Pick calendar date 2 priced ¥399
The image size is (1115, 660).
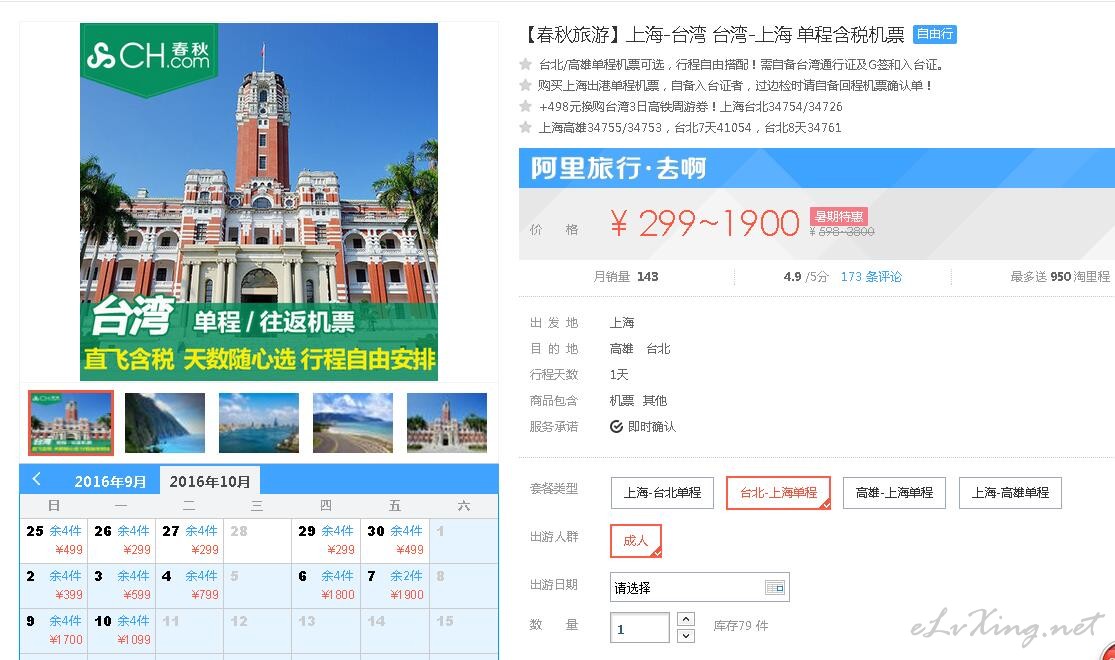click(x=54, y=585)
